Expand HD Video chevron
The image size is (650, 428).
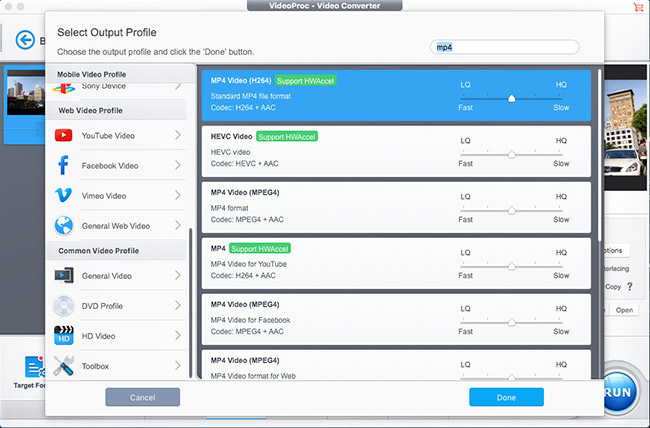point(178,335)
